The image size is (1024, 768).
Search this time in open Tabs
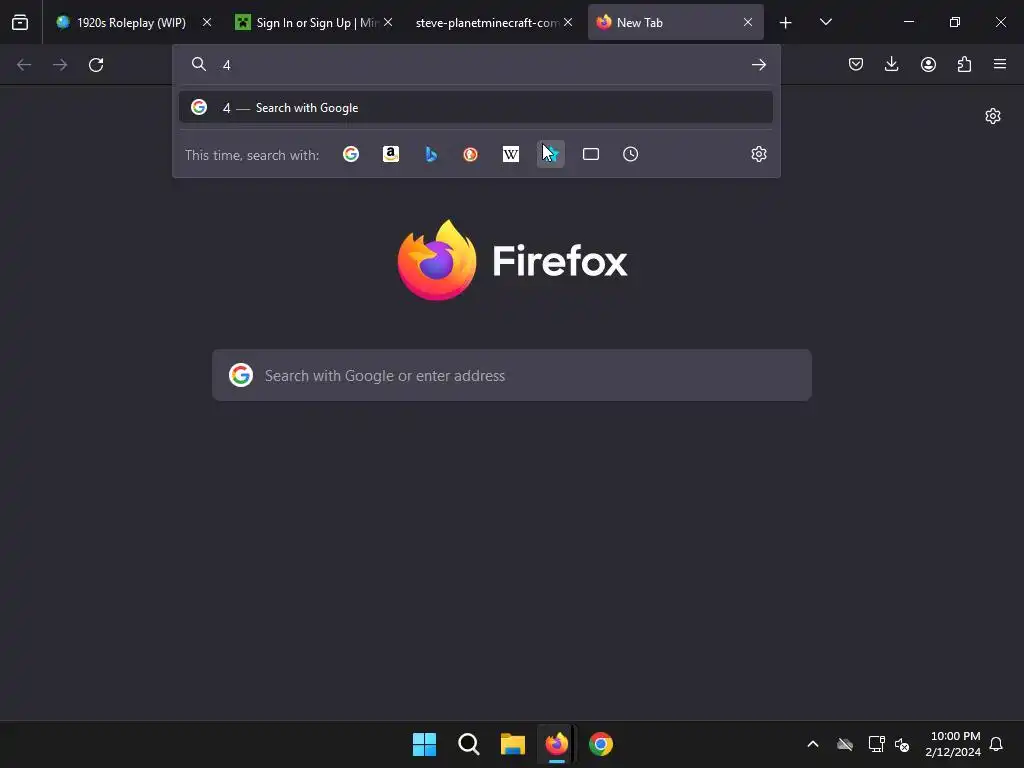tap(590, 154)
